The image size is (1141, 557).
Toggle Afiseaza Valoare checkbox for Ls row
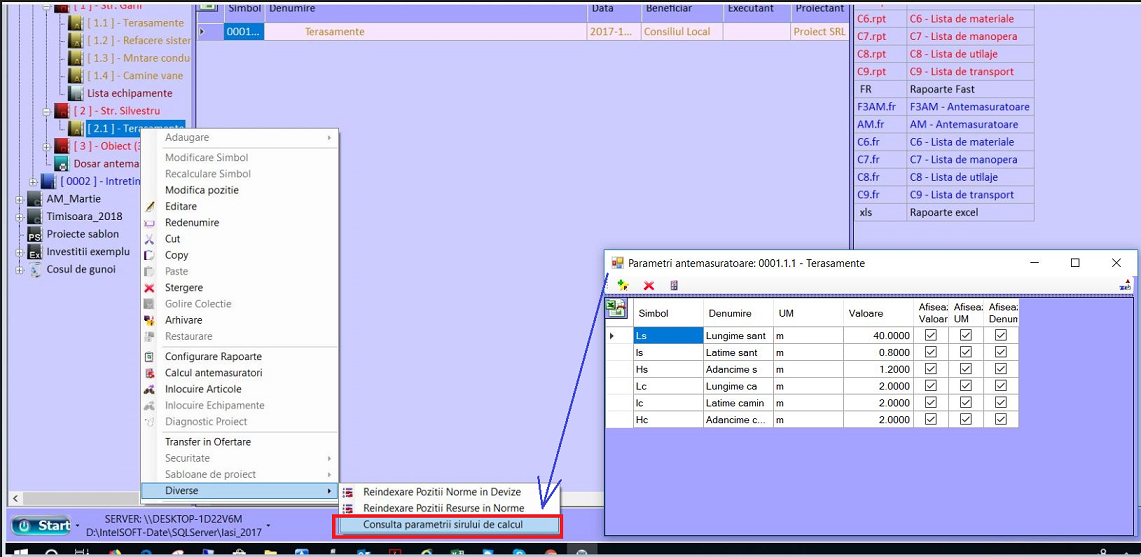[931, 336]
